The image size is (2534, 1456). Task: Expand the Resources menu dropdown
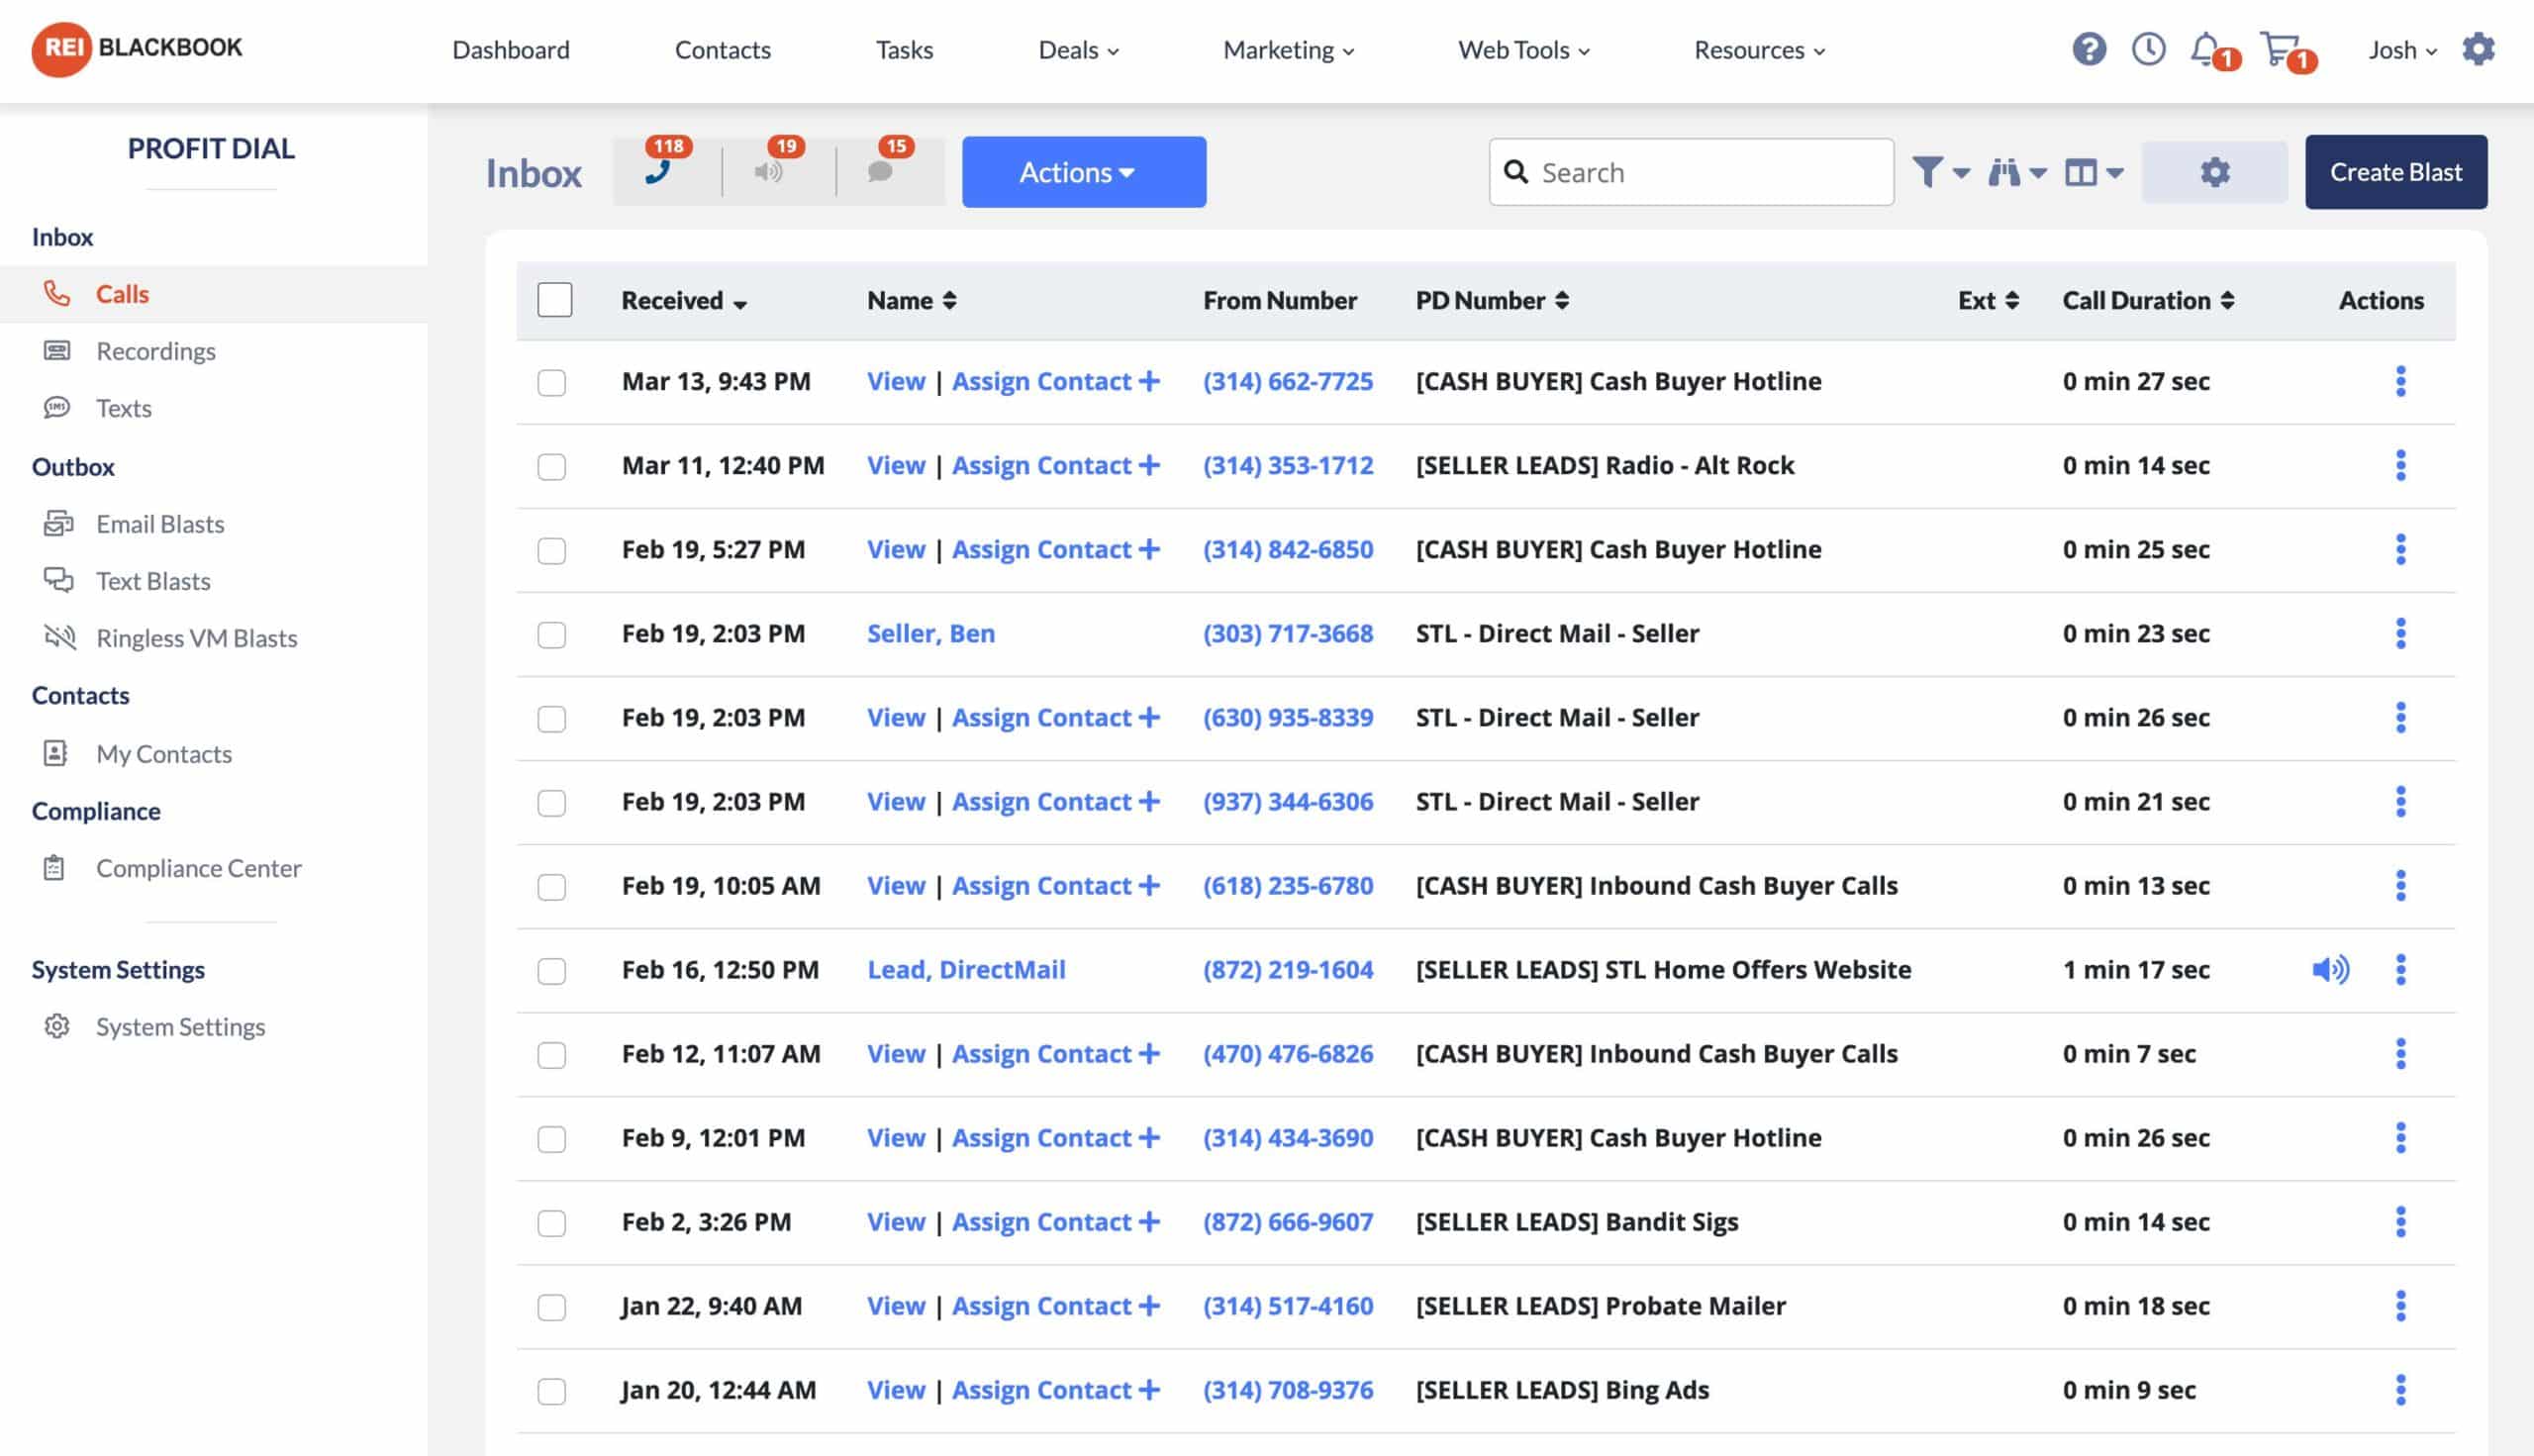1759,50
